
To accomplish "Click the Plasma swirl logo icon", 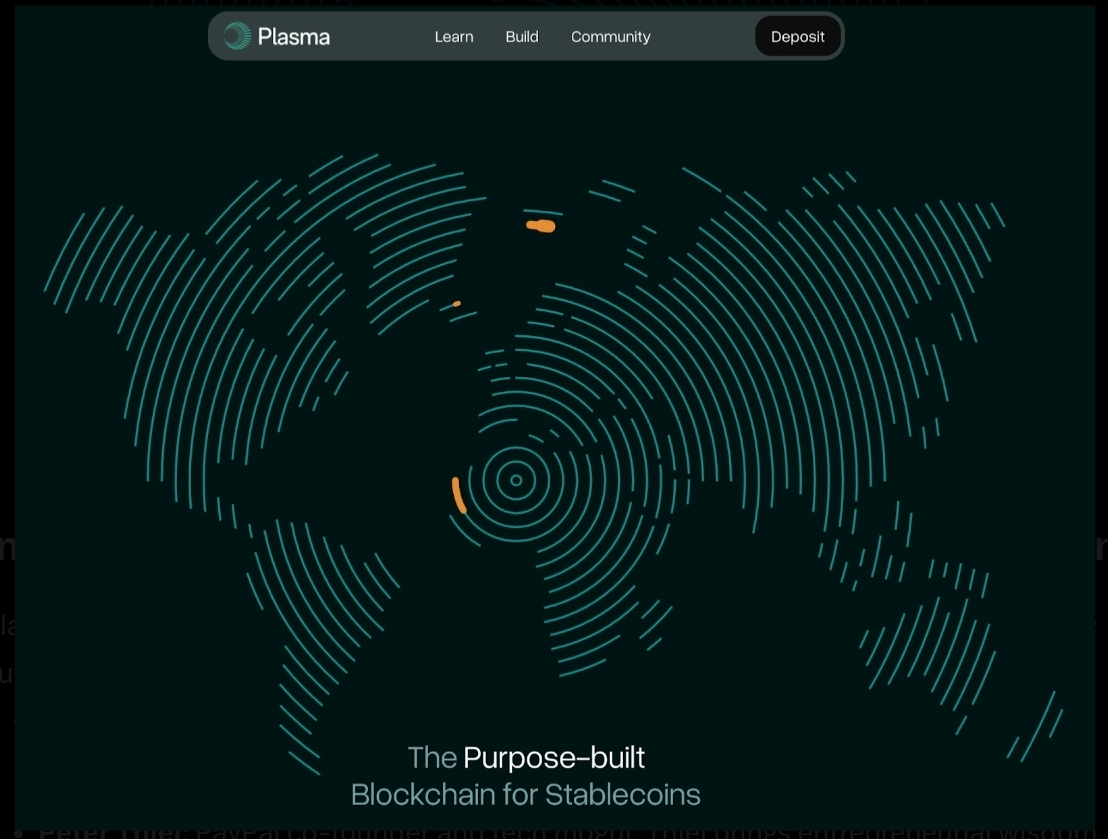I will [x=237, y=36].
